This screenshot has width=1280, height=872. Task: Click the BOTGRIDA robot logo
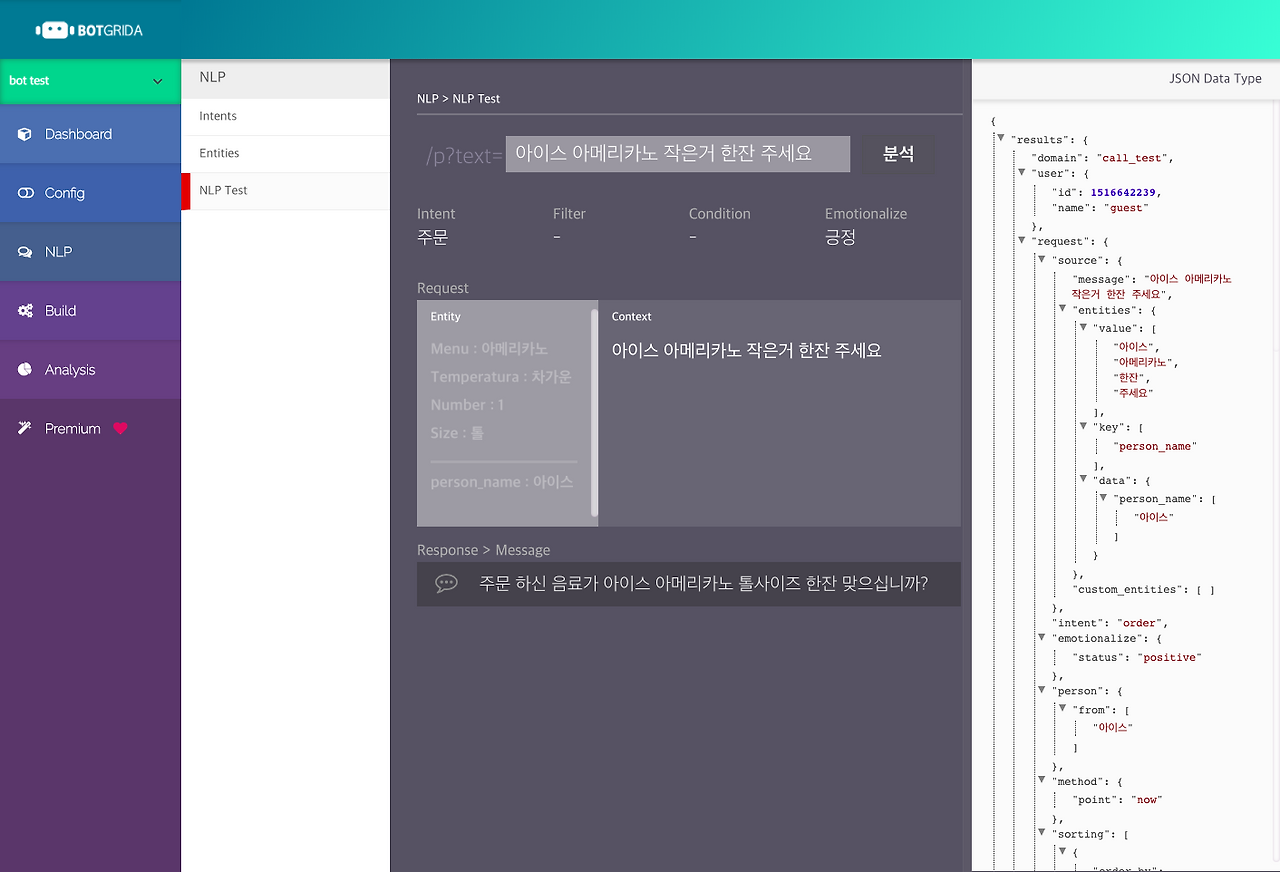pyautogui.click(x=53, y=29)
